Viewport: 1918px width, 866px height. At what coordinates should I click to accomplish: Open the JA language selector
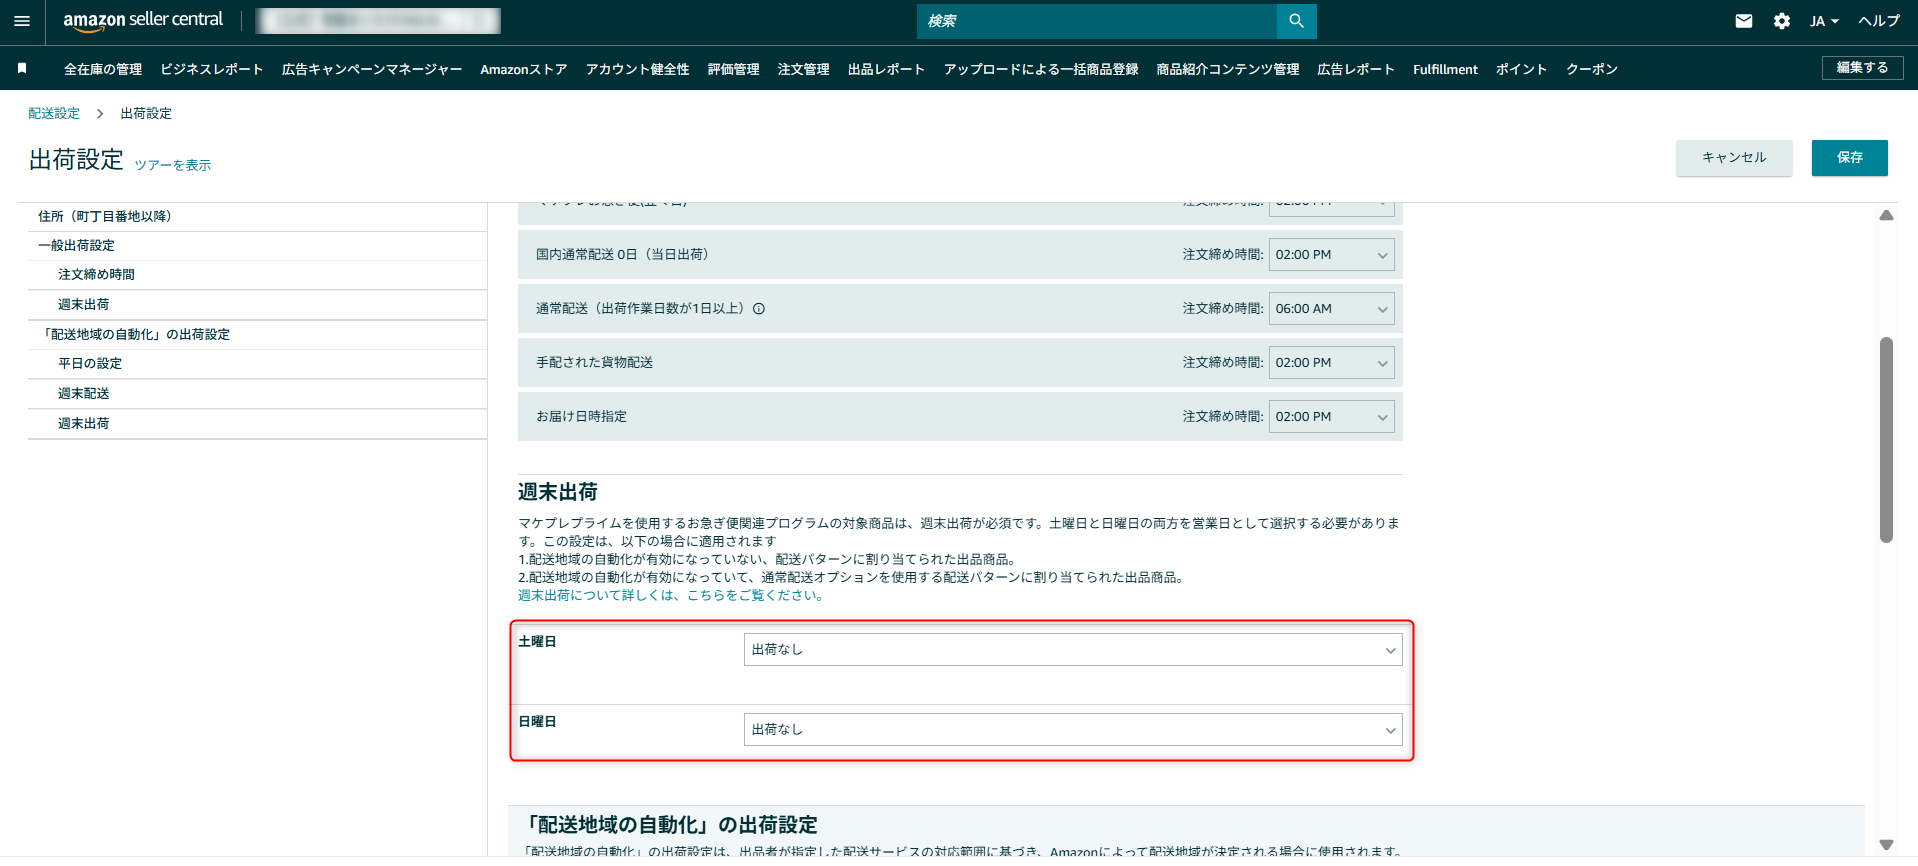point(1823,21)
